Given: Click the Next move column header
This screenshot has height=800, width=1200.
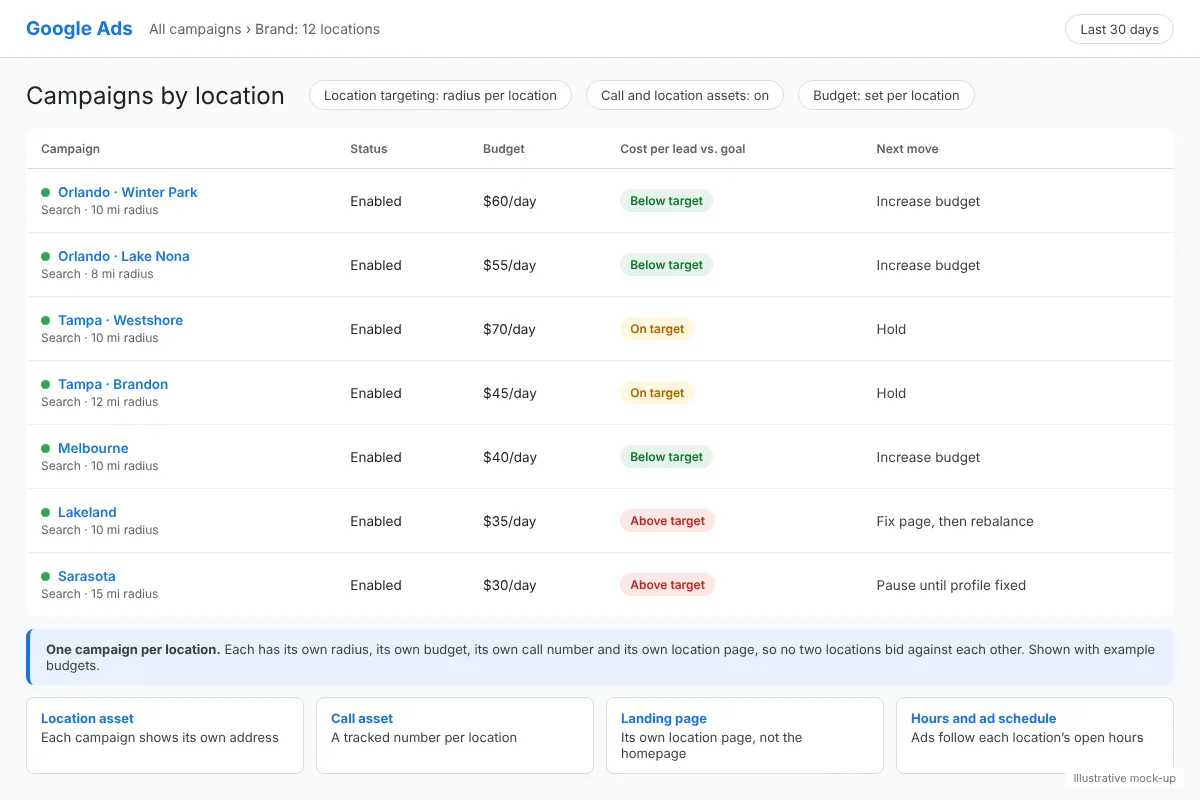Looking at the screenshot, I should 907,149.
